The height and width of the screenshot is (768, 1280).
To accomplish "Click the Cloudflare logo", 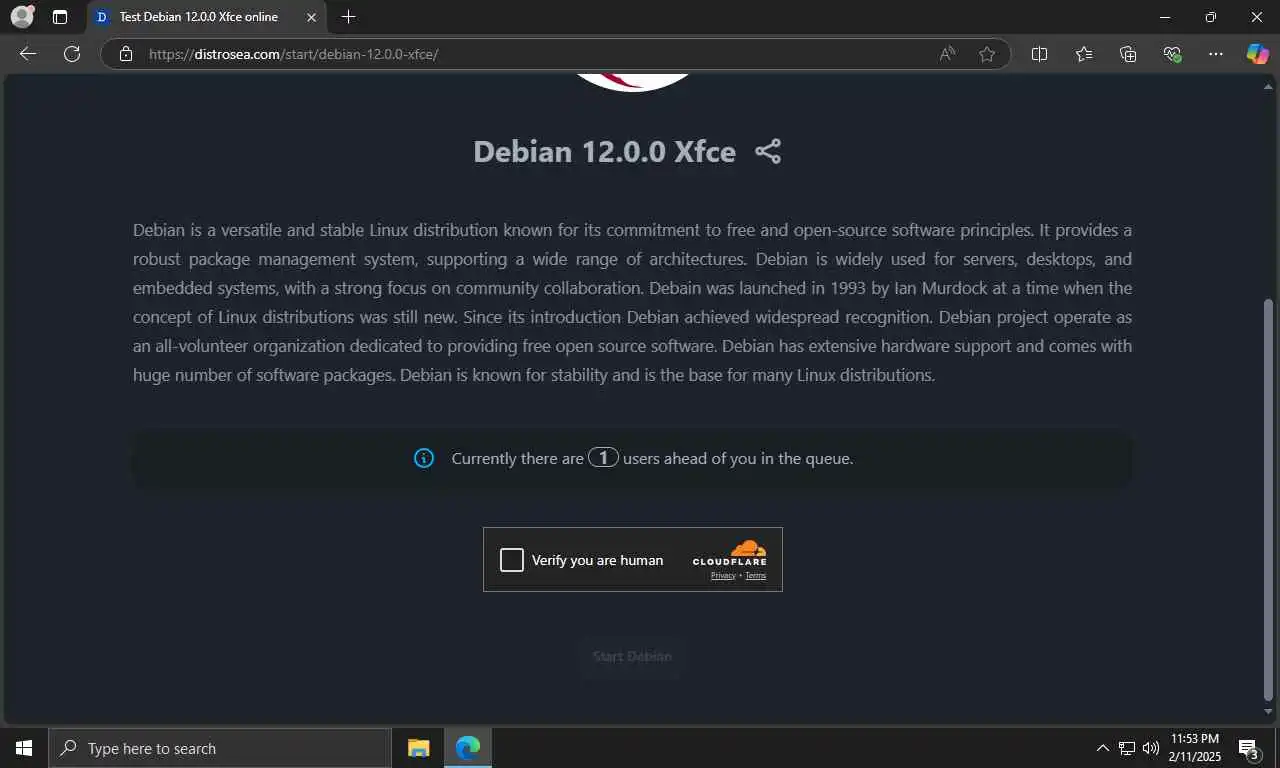I will [730, 553].
